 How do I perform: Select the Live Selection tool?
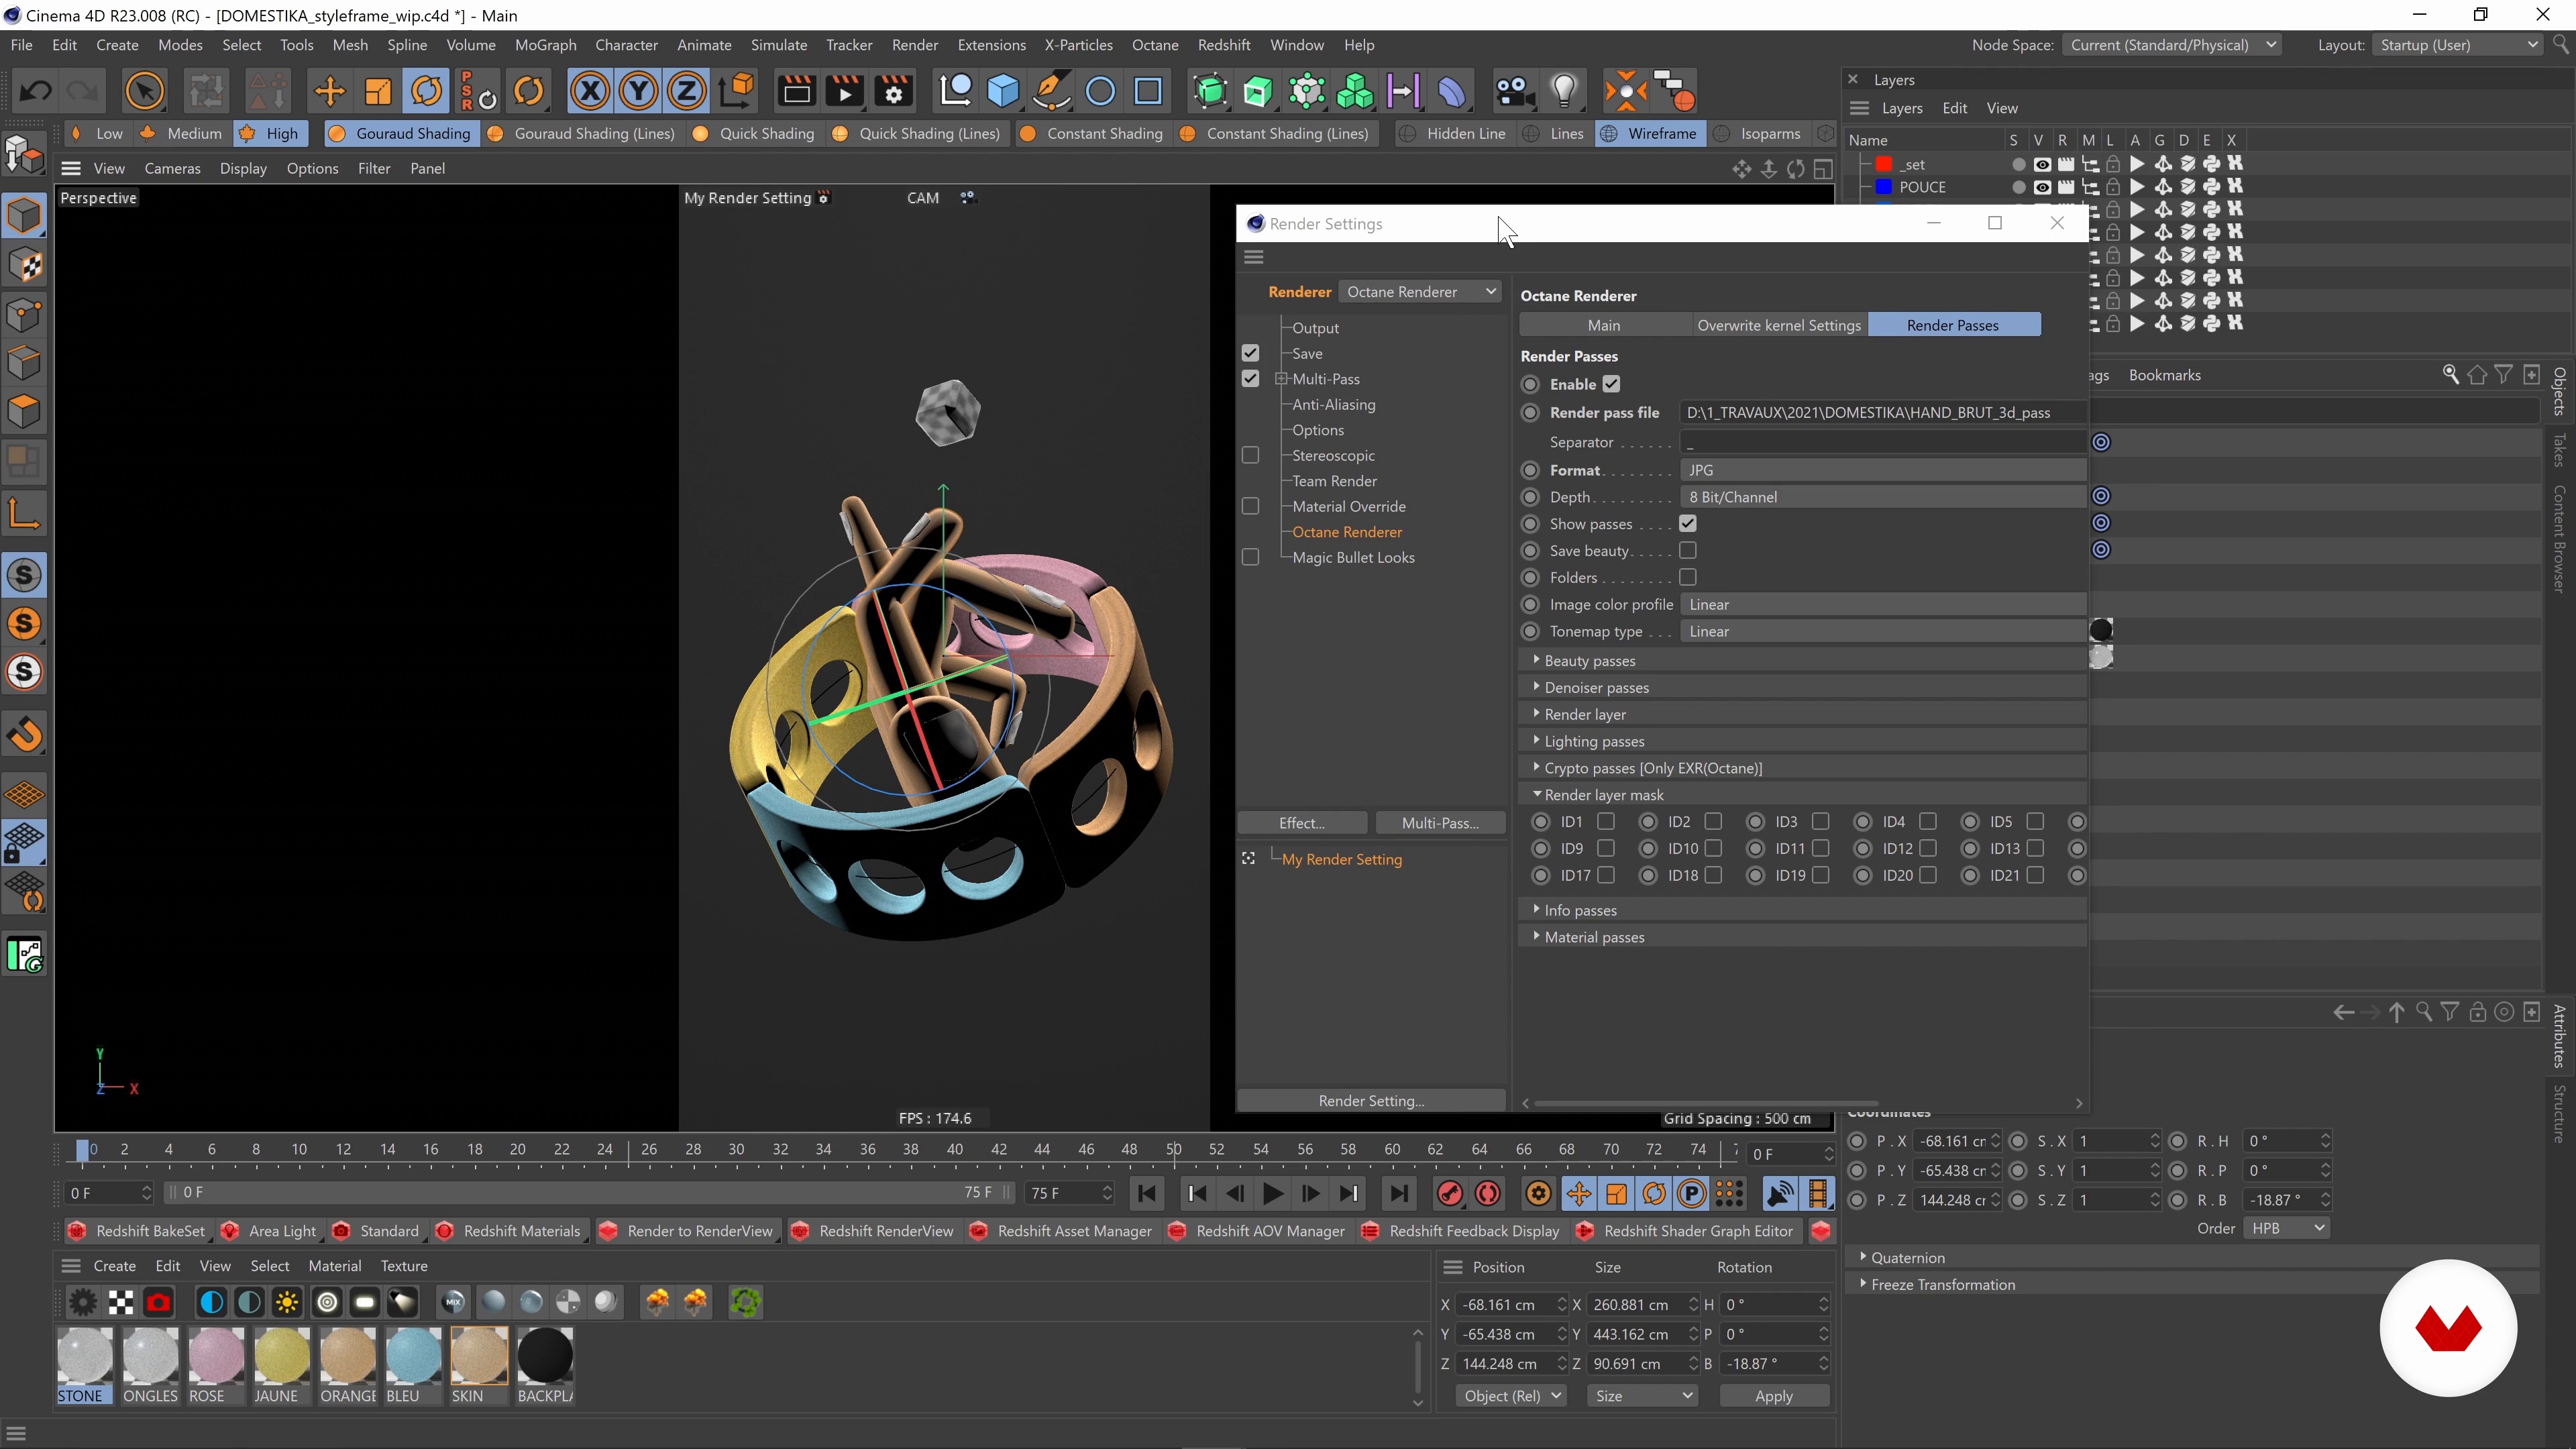click(x=145, y=92)
